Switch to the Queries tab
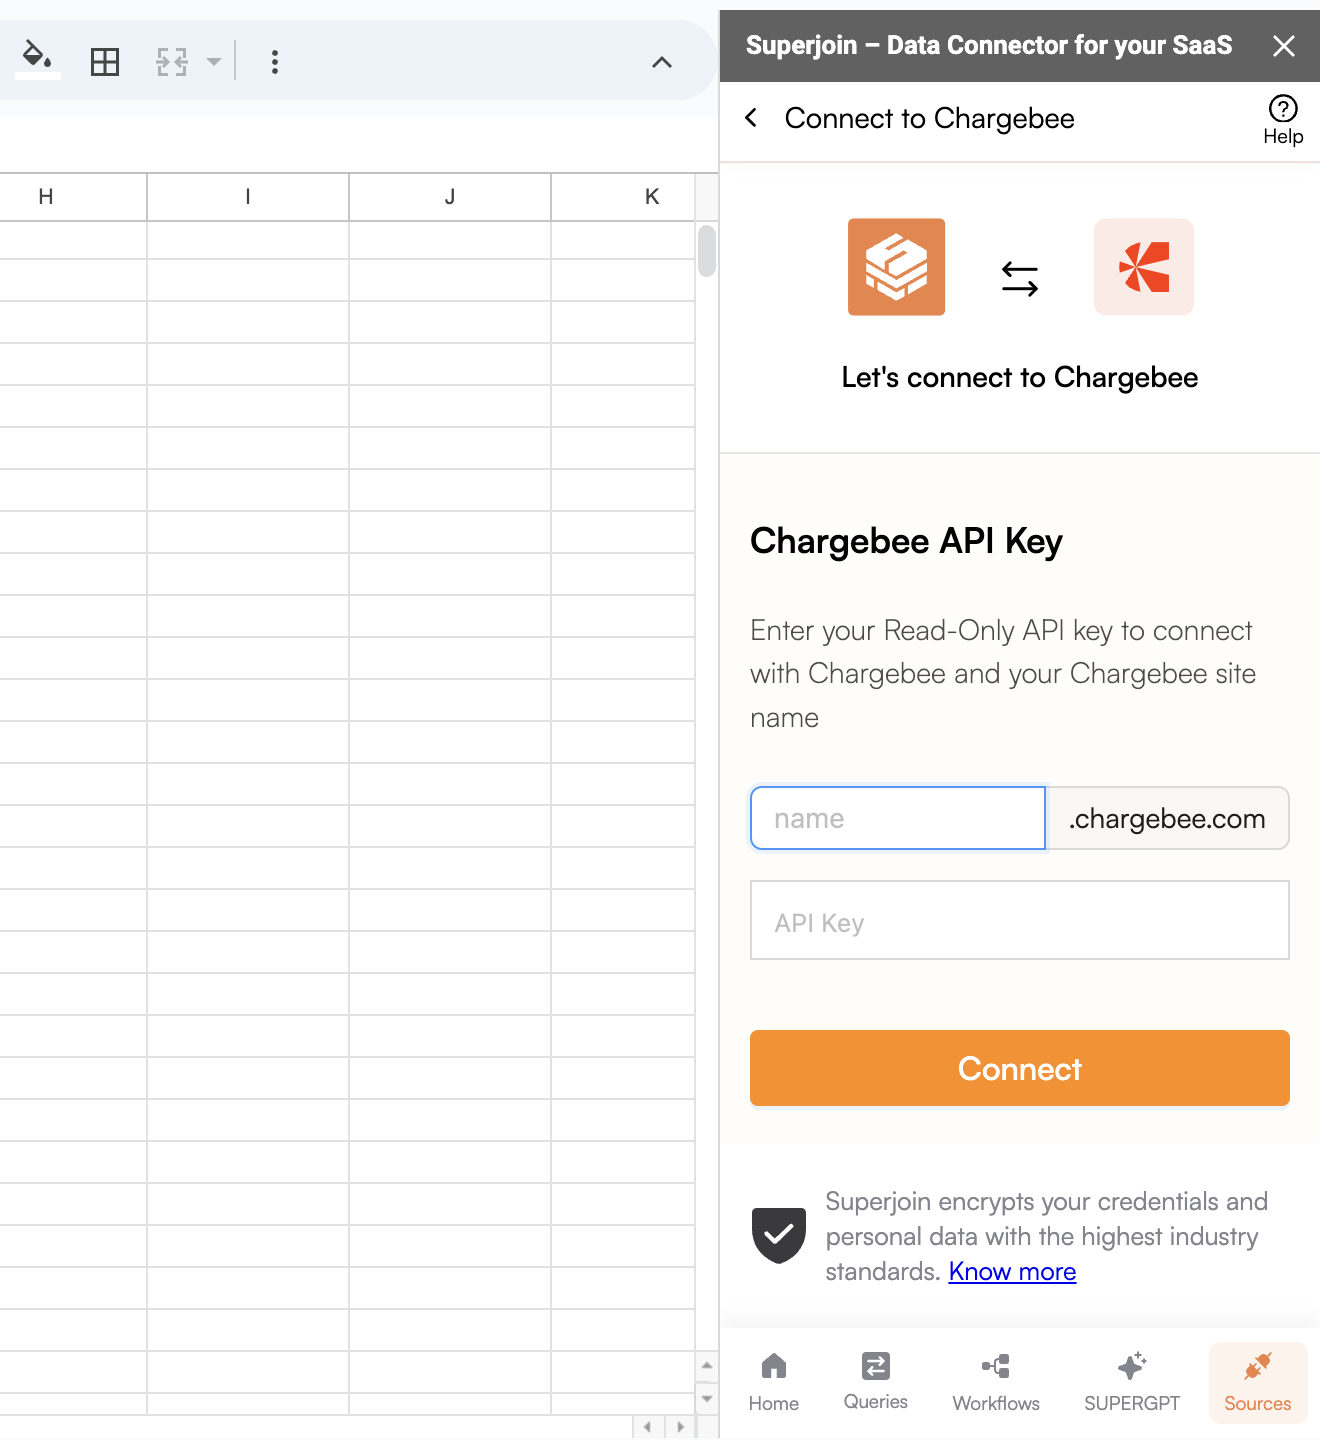Viewport: 1320px width, 1440px height. pyautogui.click(x=876, y=1382)
